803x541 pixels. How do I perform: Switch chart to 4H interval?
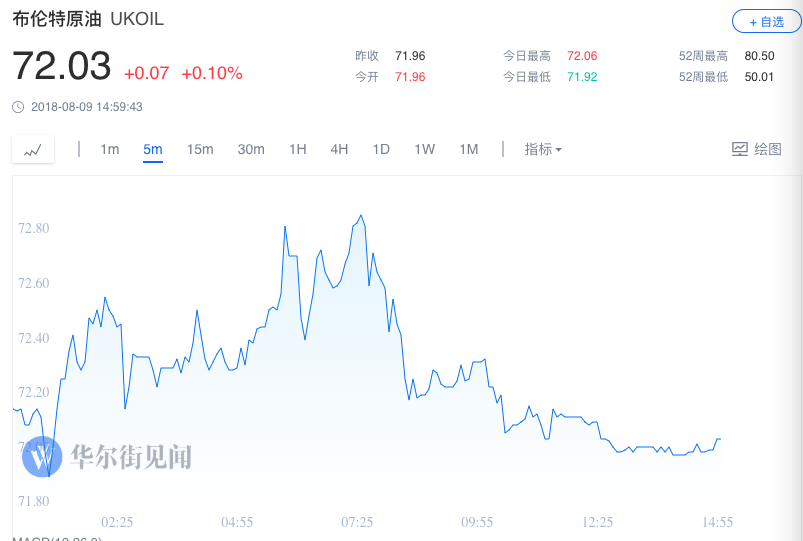click(339, 149)
